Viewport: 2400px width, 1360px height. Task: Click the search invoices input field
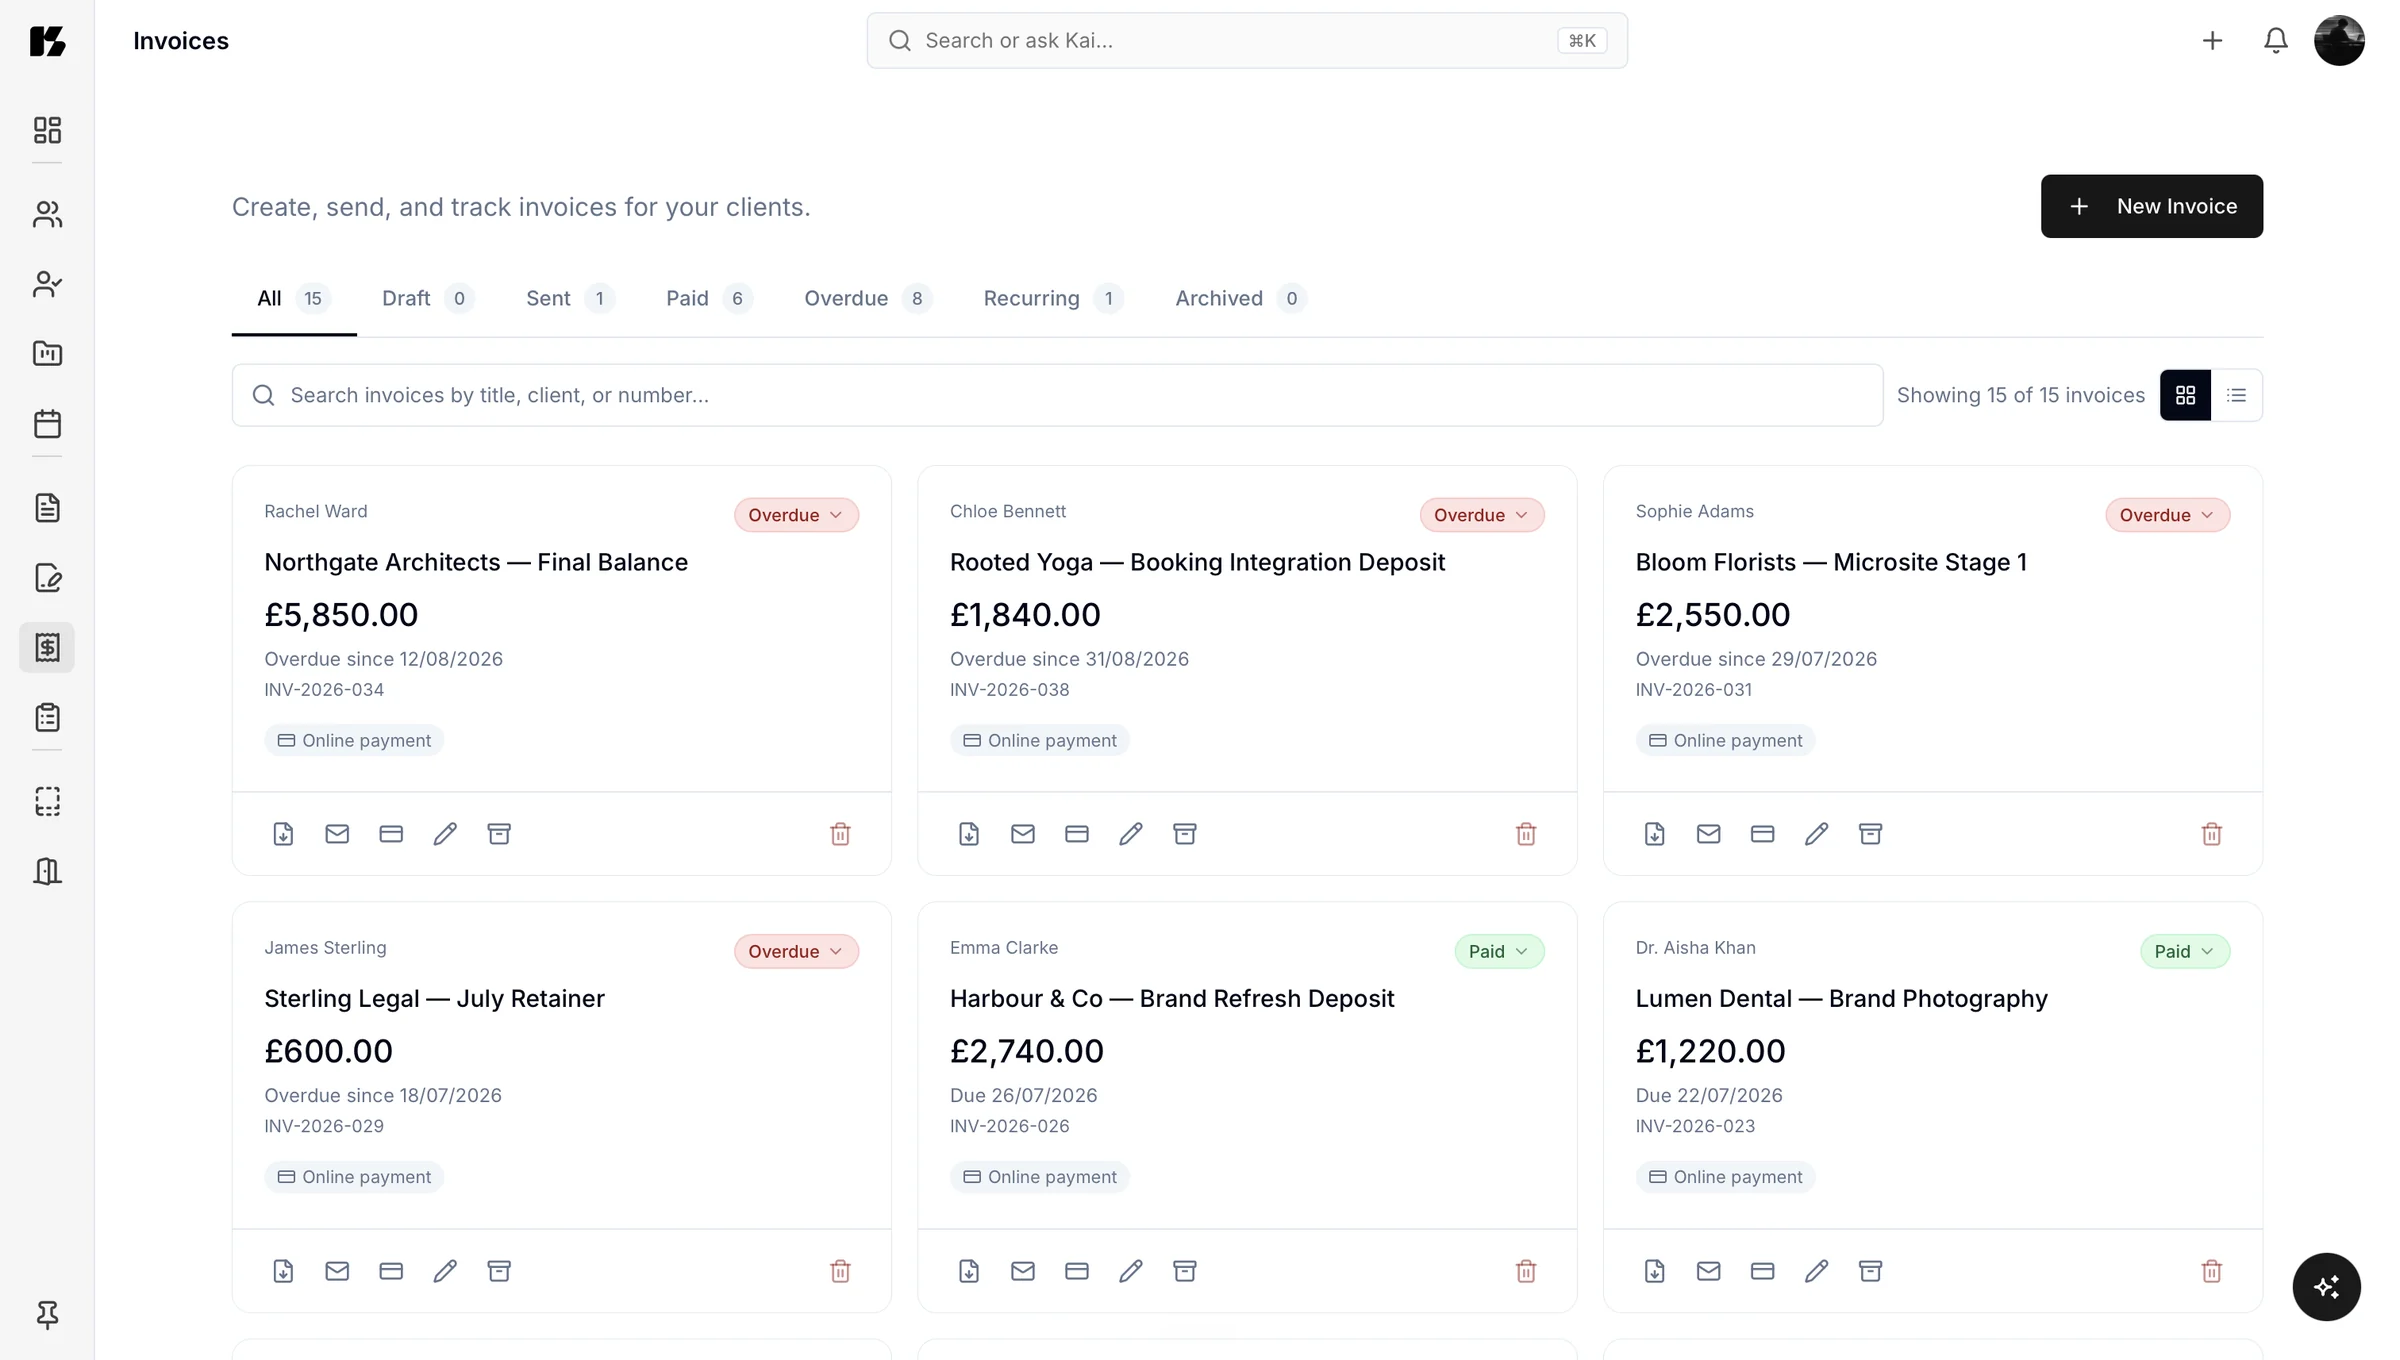[x=1057, y=395]
